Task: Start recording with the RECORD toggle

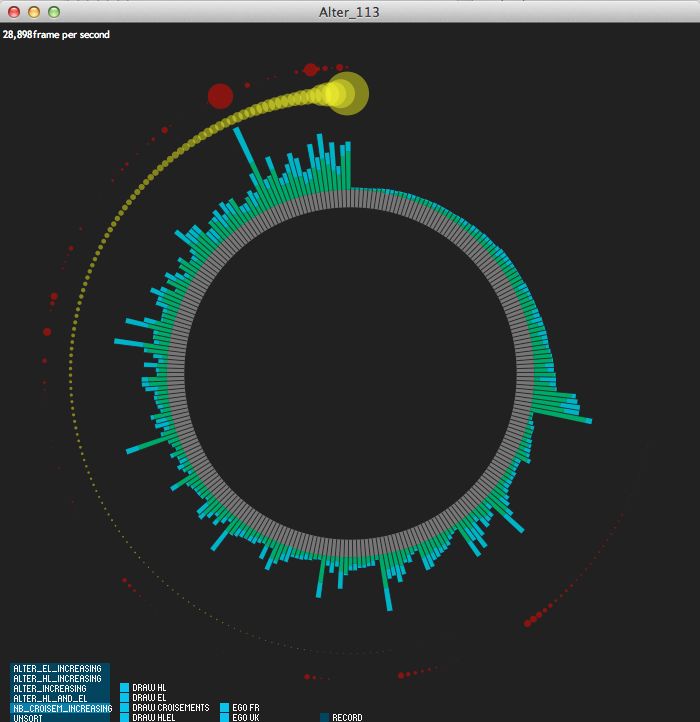Action: pyautogui.click(x=325, y=717)
